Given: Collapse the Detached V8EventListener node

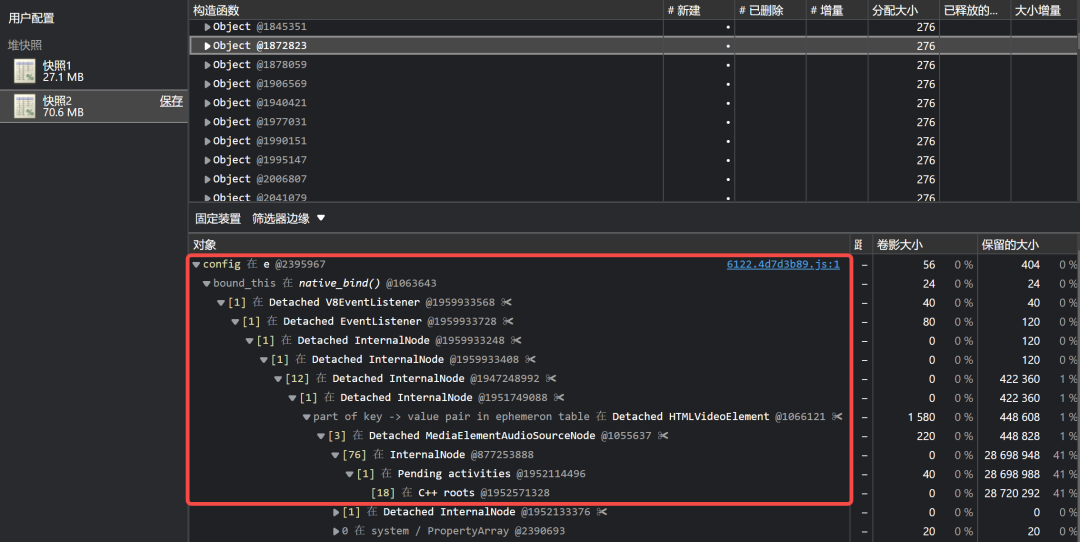Looking at the screenshot, I should pyautogui.click(x=221, y=302).
